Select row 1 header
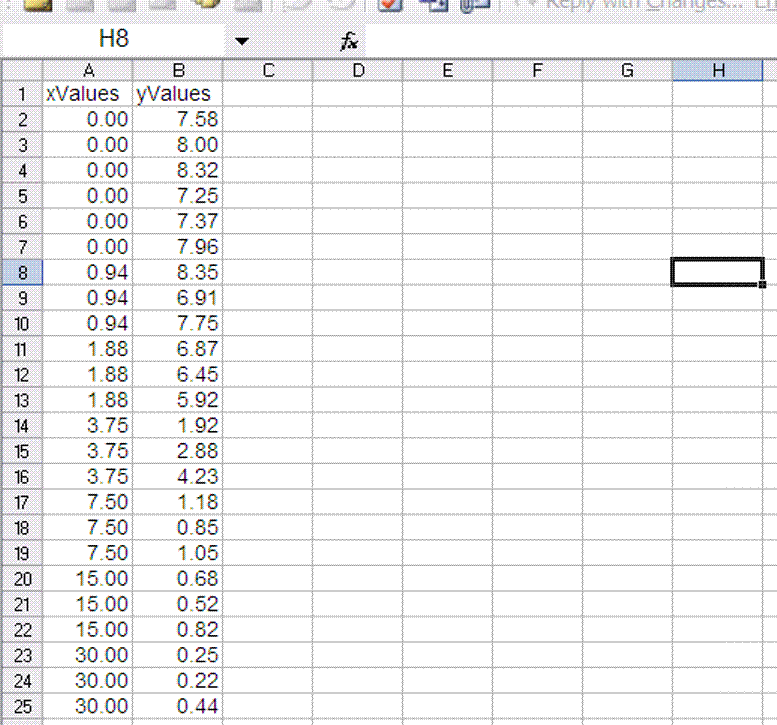This screenshot has width=777, height=725. click(22, 94)
